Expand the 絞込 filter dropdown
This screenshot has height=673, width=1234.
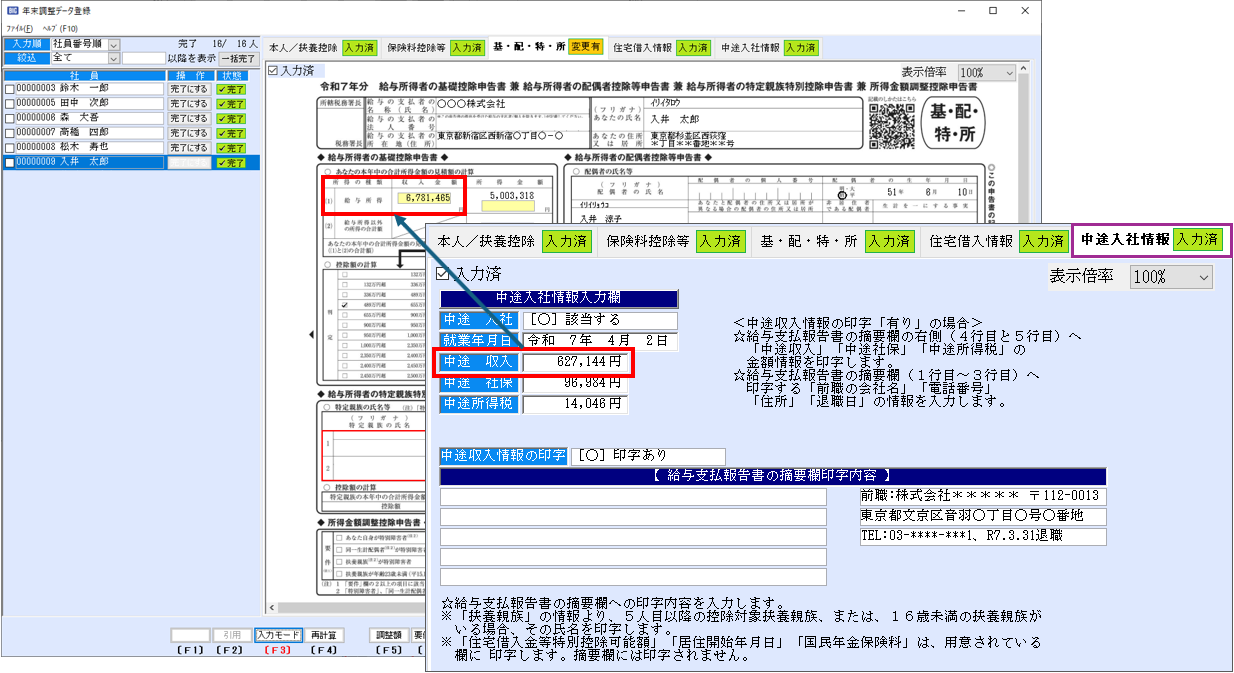[x=113, y=59]
